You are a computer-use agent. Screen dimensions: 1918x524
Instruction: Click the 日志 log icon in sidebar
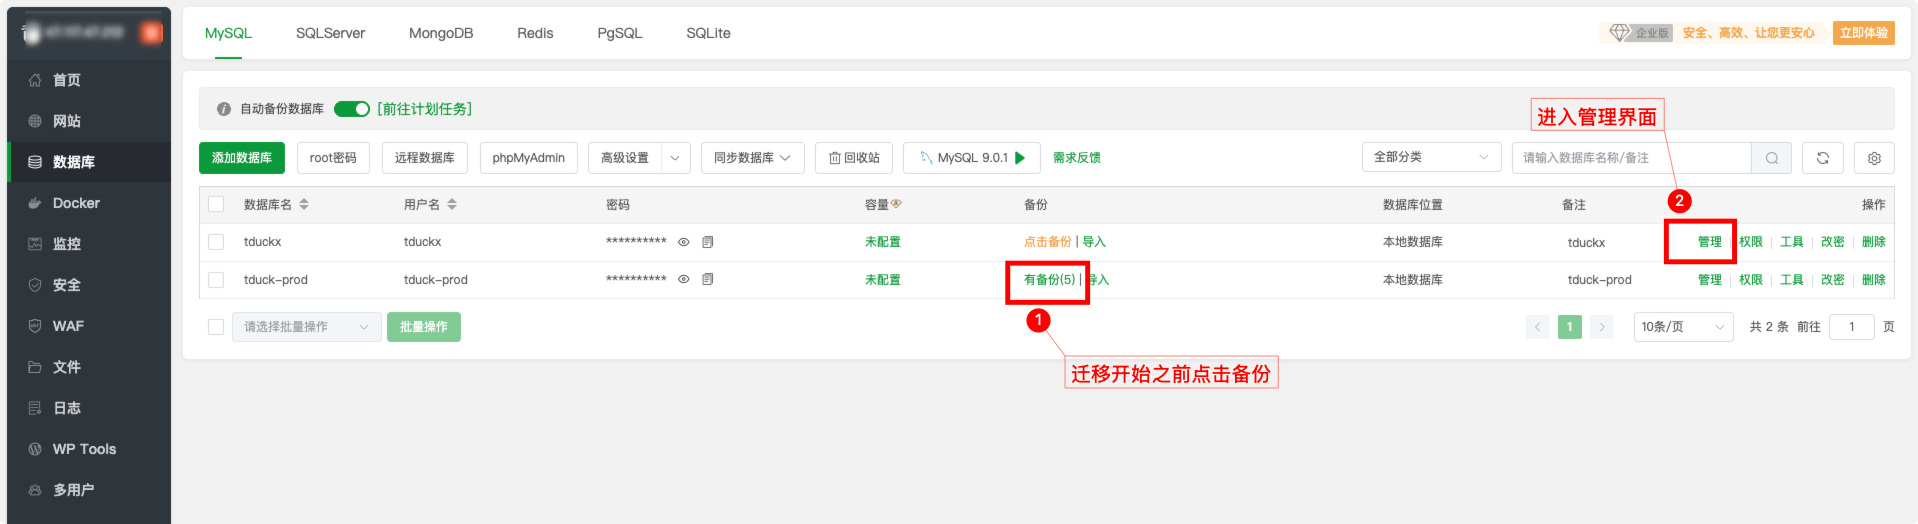pos(35,408)
